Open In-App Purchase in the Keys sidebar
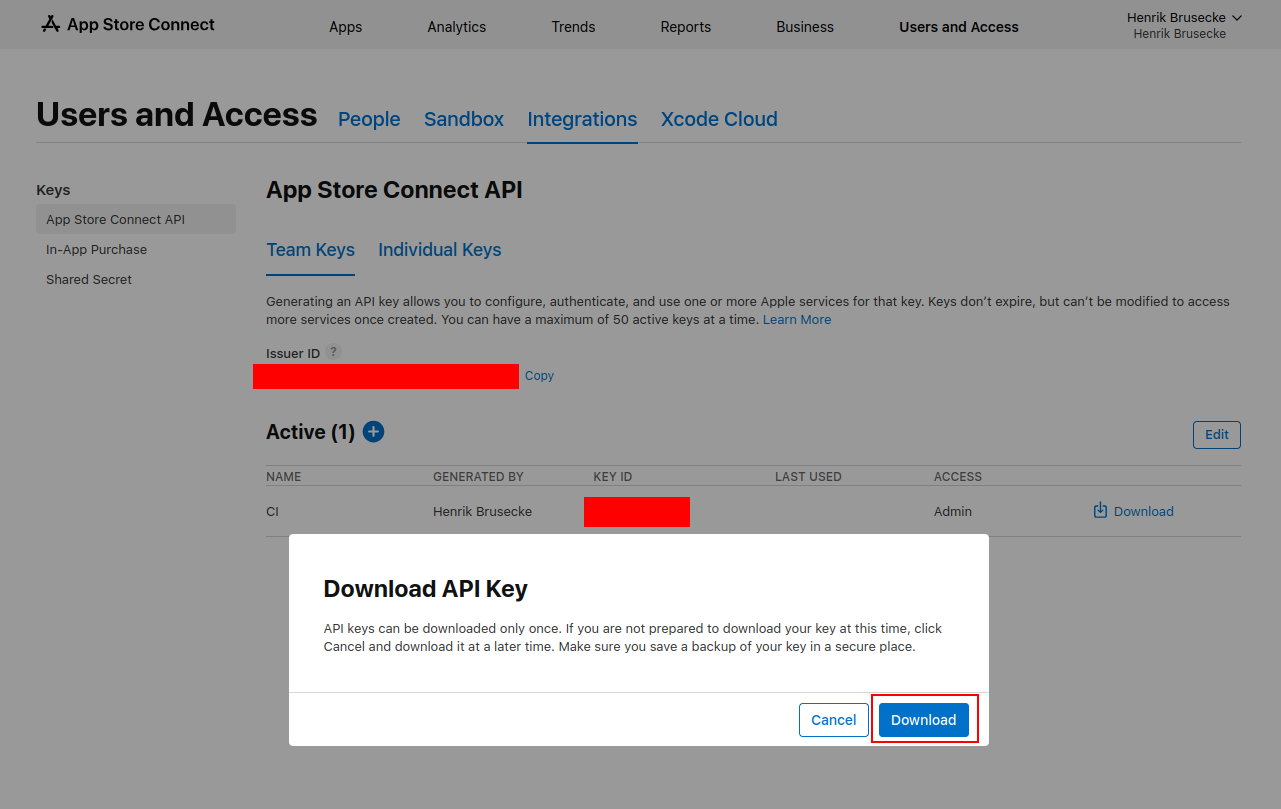The image size is (1281, 809). pyautogui.click(x=96, y=249)
